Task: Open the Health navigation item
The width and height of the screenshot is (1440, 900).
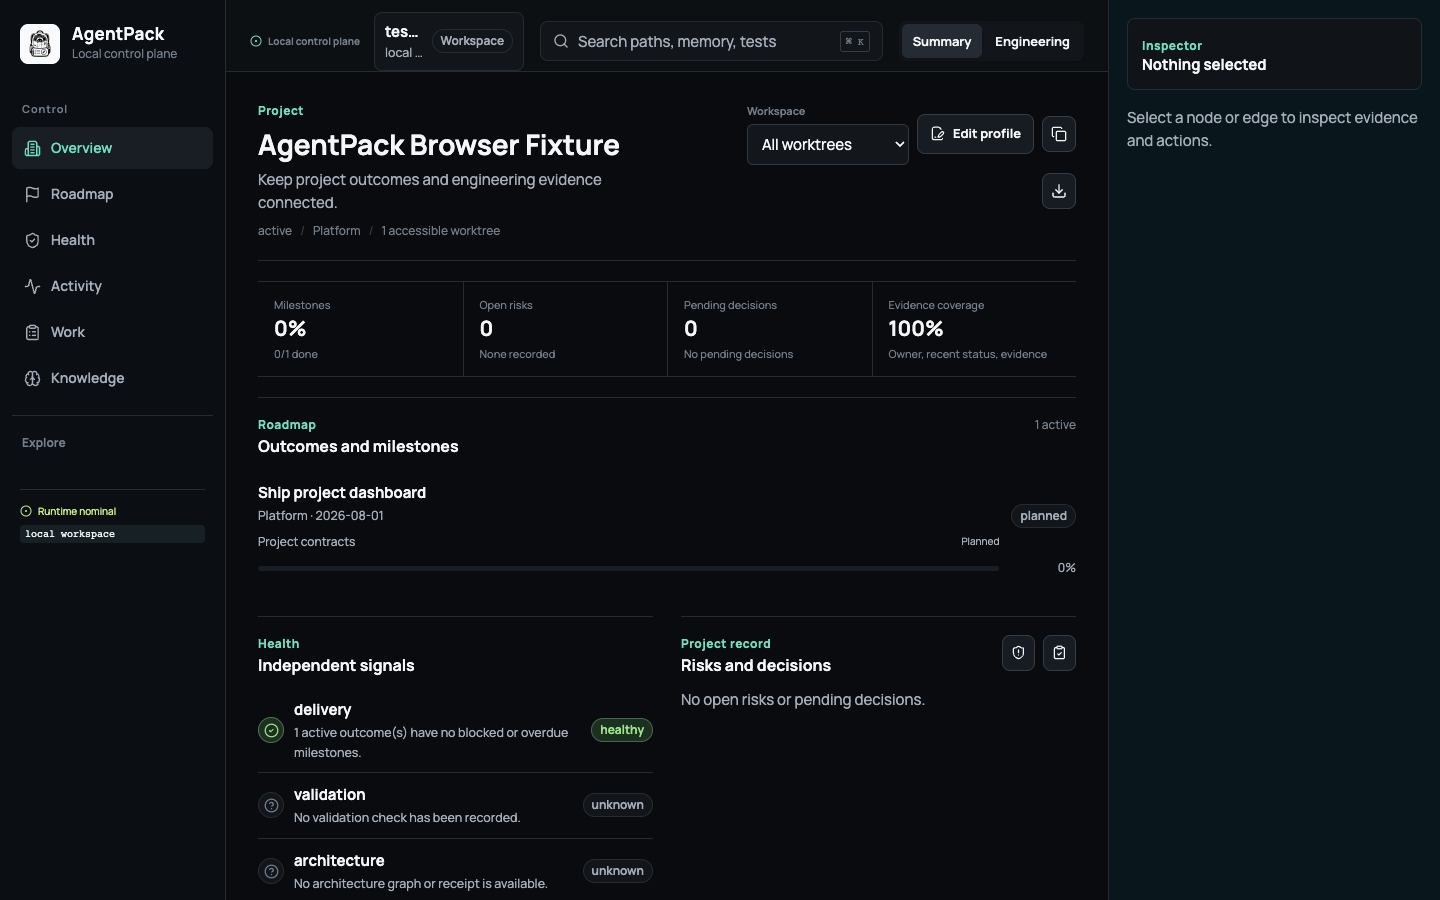Action: tap(112, 240)
